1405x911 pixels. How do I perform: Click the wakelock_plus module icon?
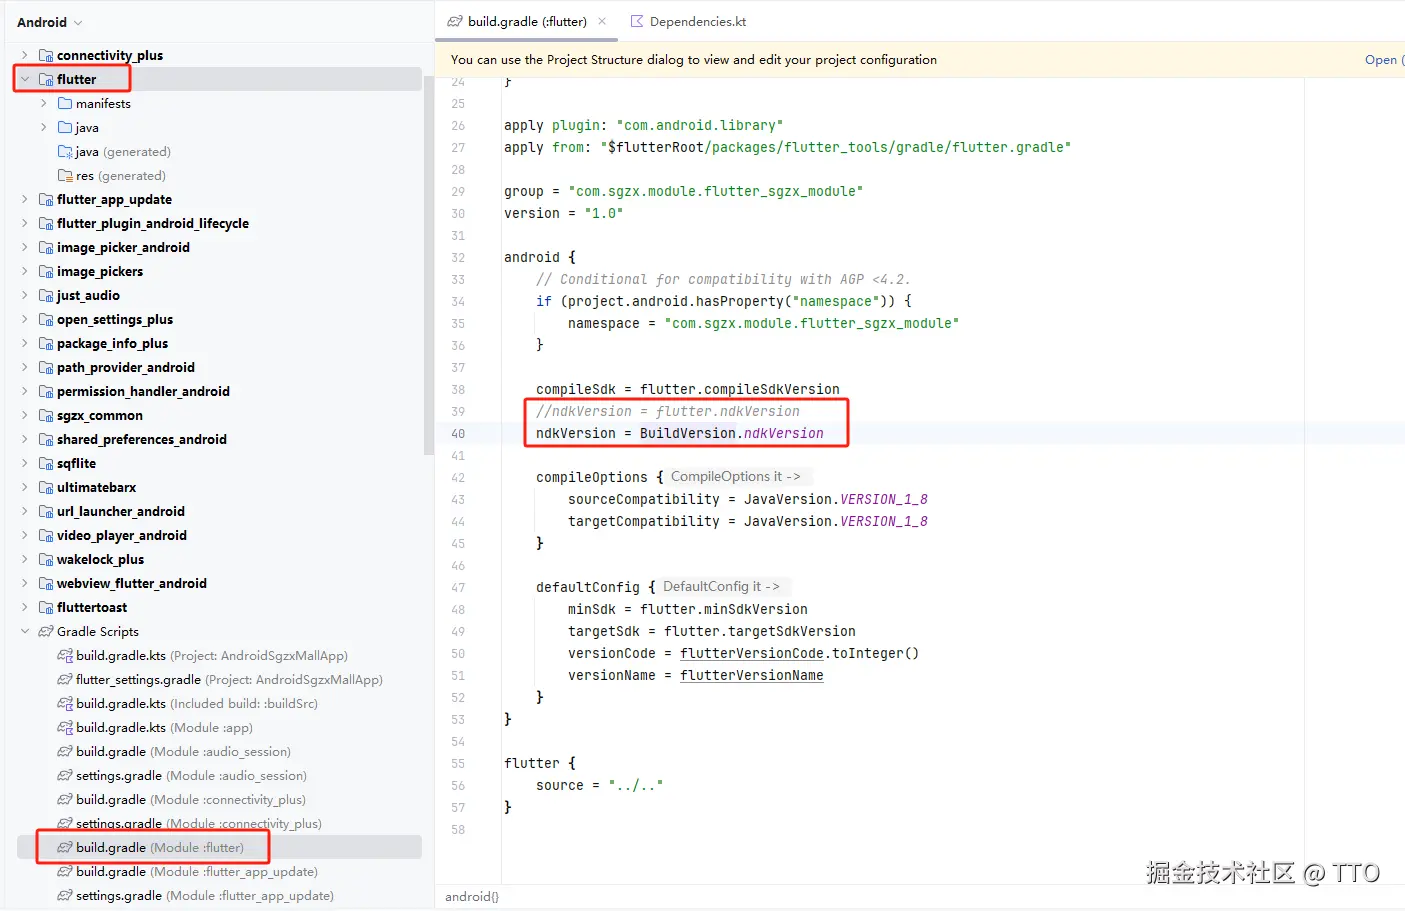[x=46, y=559]
